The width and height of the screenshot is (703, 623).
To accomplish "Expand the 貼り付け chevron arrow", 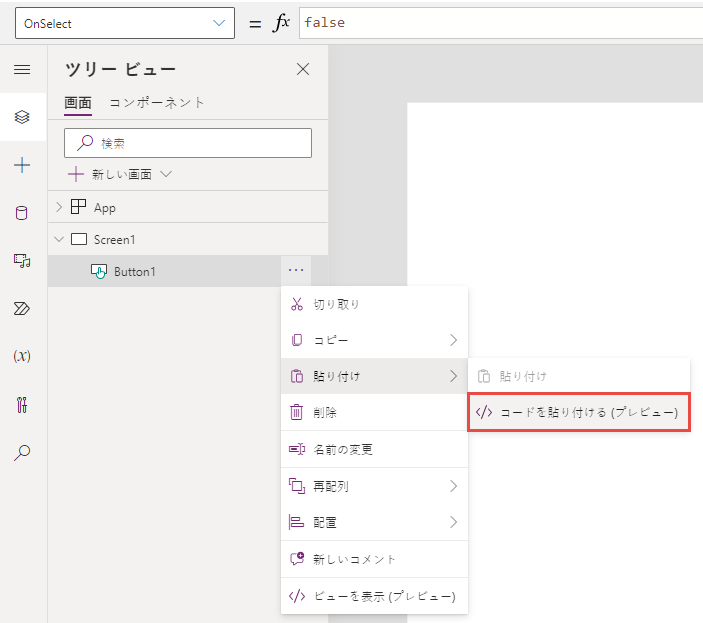I will (x=454, y=376).
